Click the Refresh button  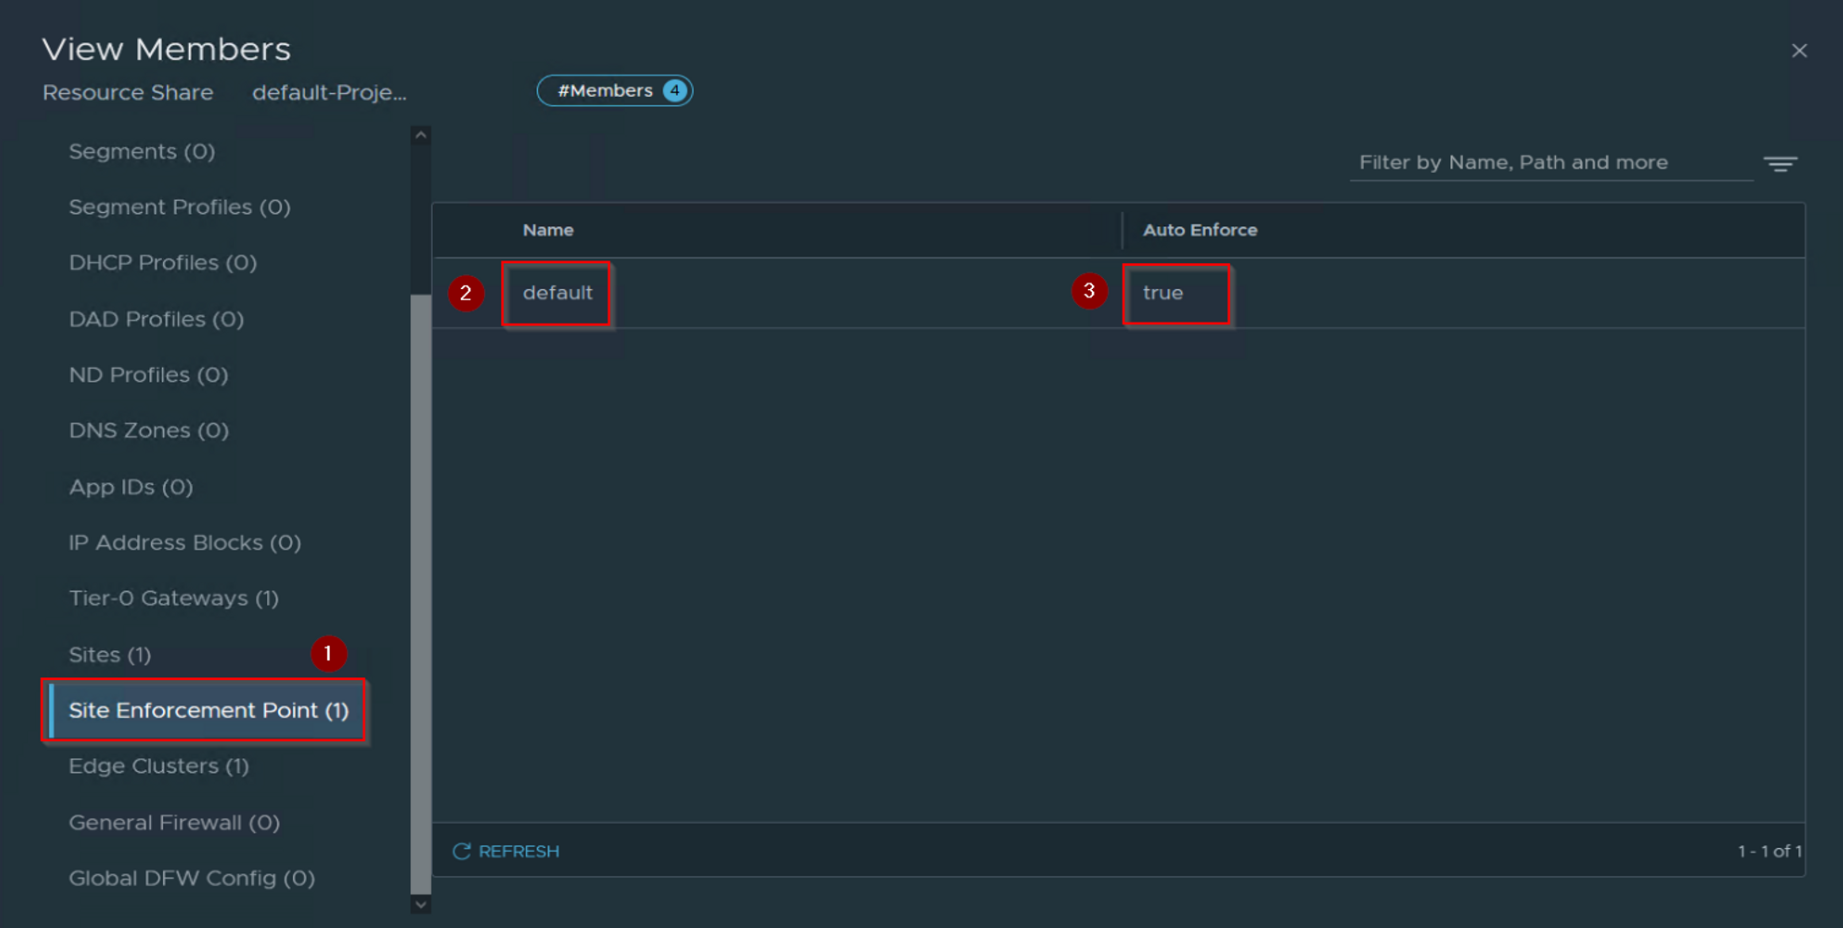506,851
